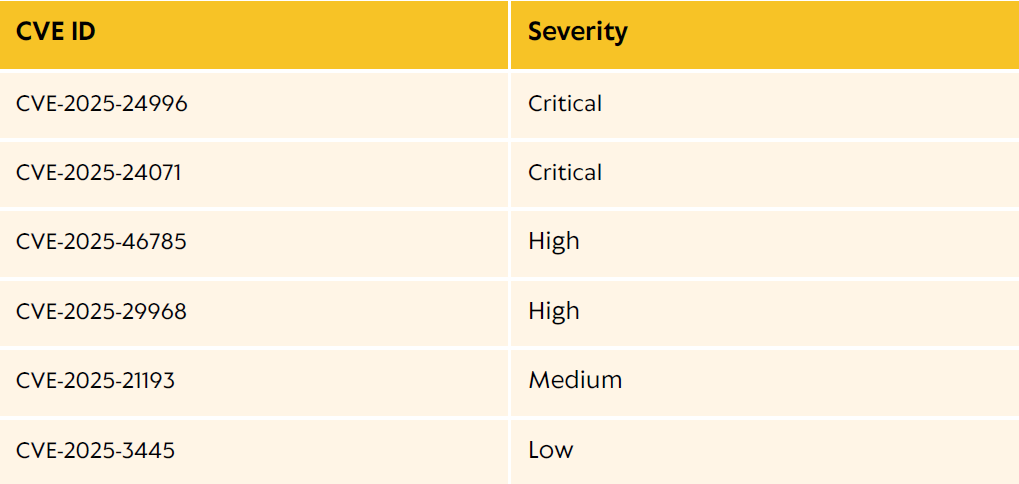The width and height of the screenshot is (1019, 484).
Task: Click Critical severity for CVE-2025-24071
Action: click(565, 173)
